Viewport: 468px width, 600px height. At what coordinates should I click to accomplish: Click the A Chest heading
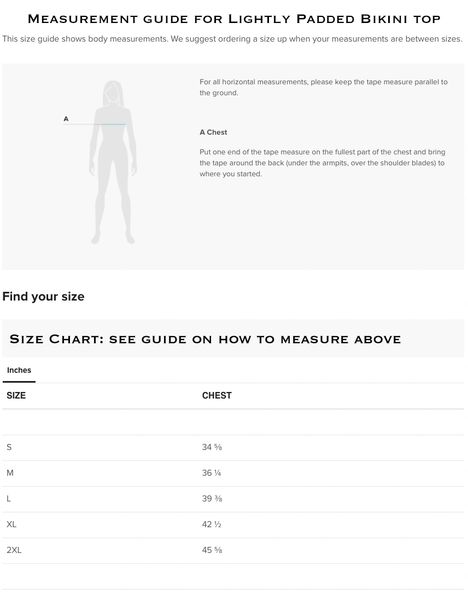coord(213,132)
